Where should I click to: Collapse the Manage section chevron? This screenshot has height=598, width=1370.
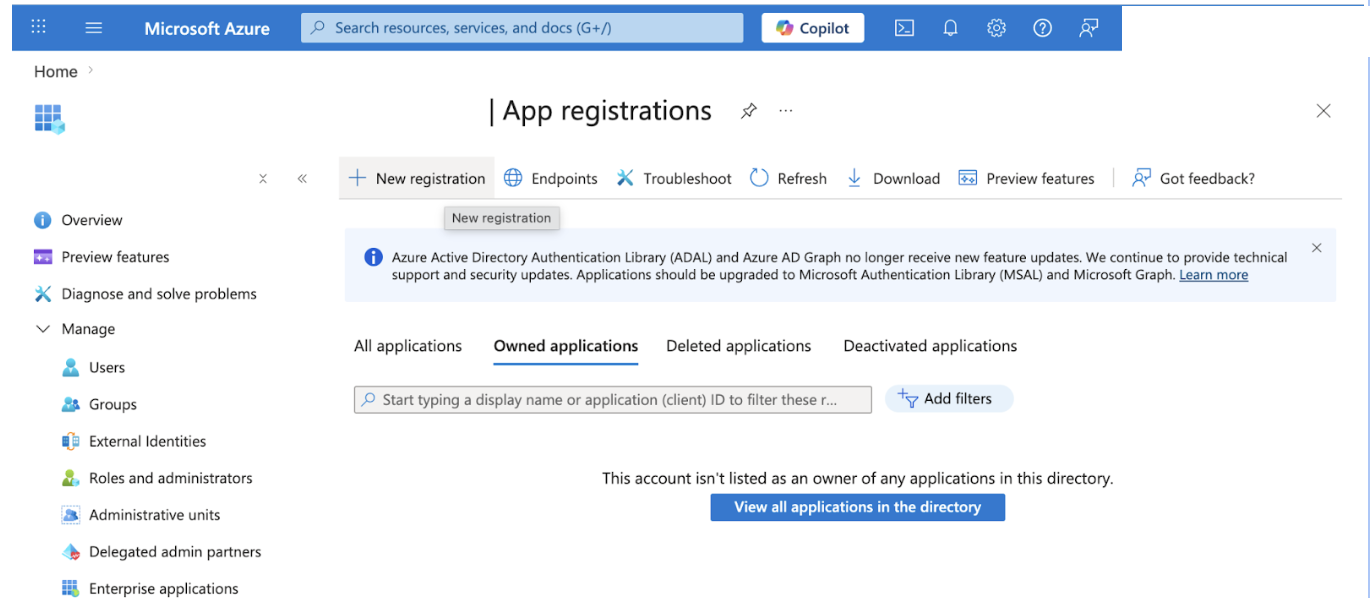point(43,329)
